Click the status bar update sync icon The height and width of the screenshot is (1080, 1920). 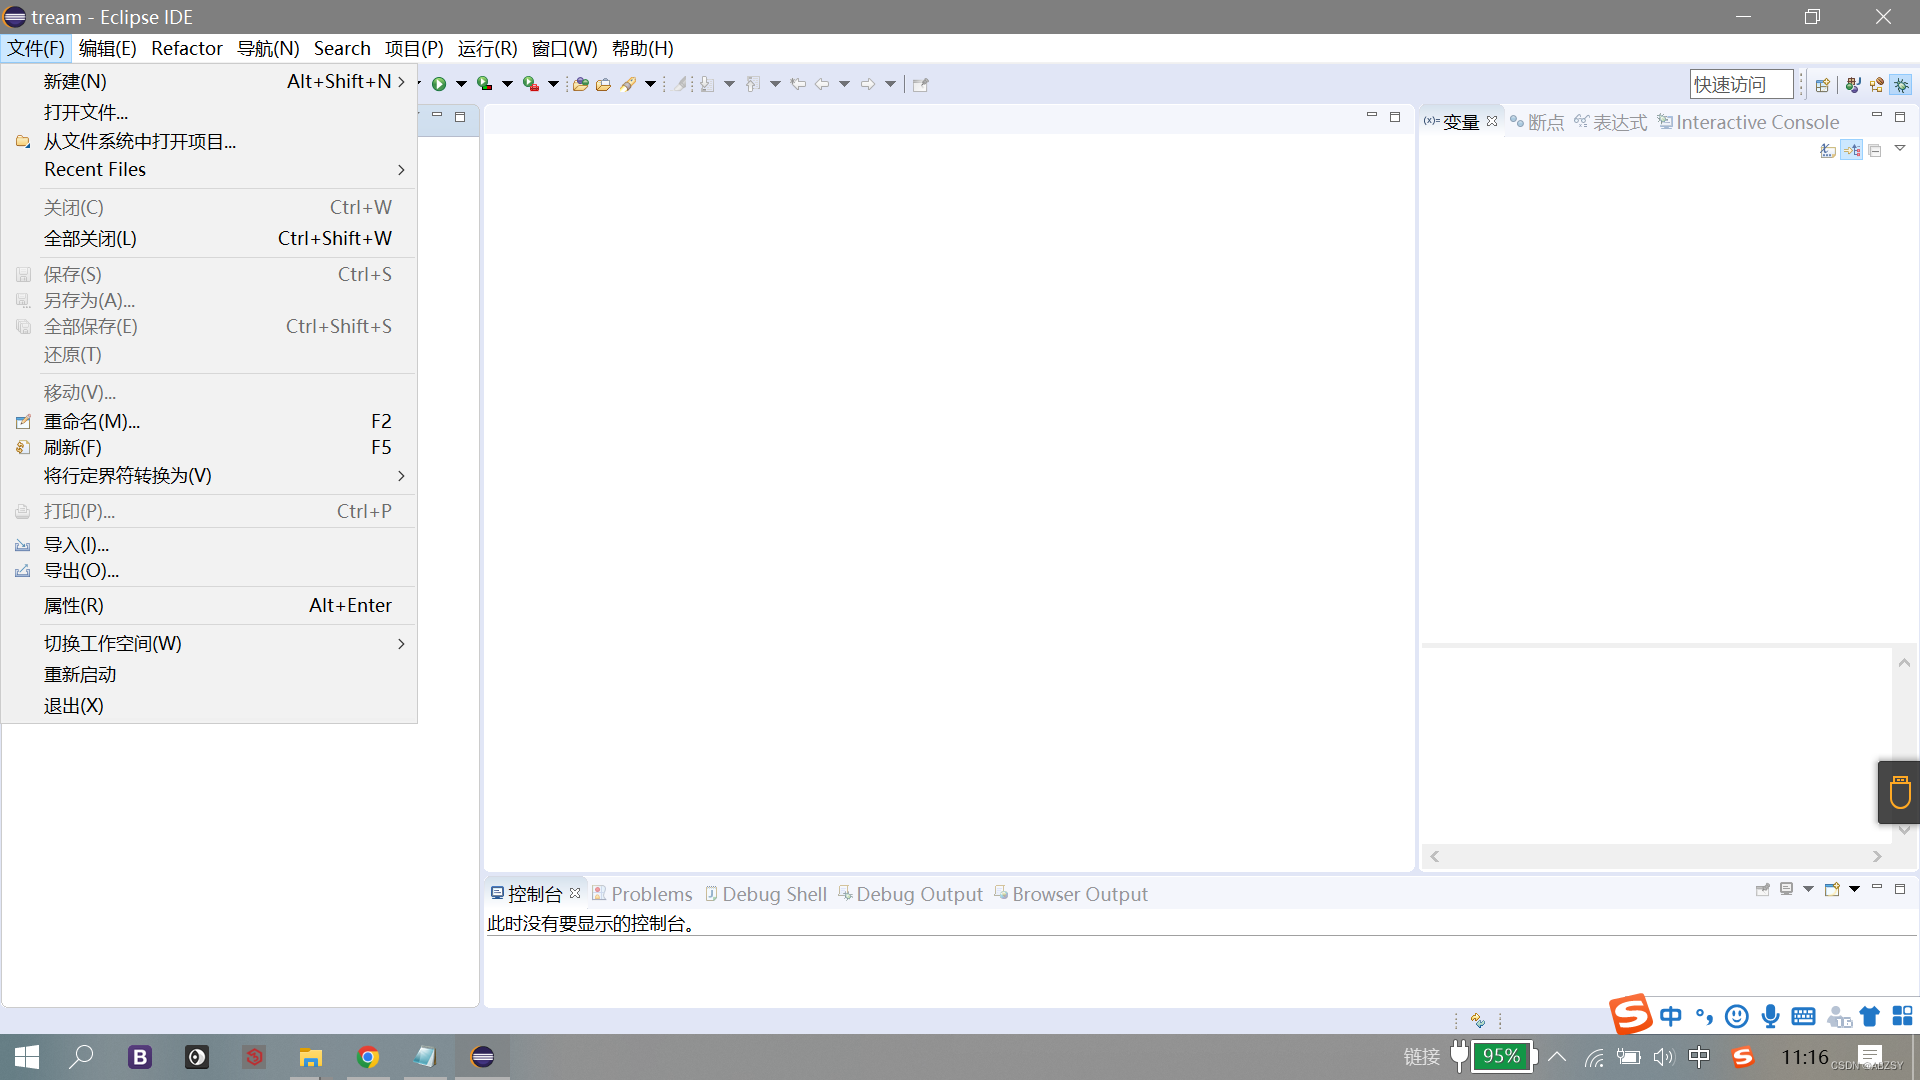pyautogui.click(x=1478, y=1021)
